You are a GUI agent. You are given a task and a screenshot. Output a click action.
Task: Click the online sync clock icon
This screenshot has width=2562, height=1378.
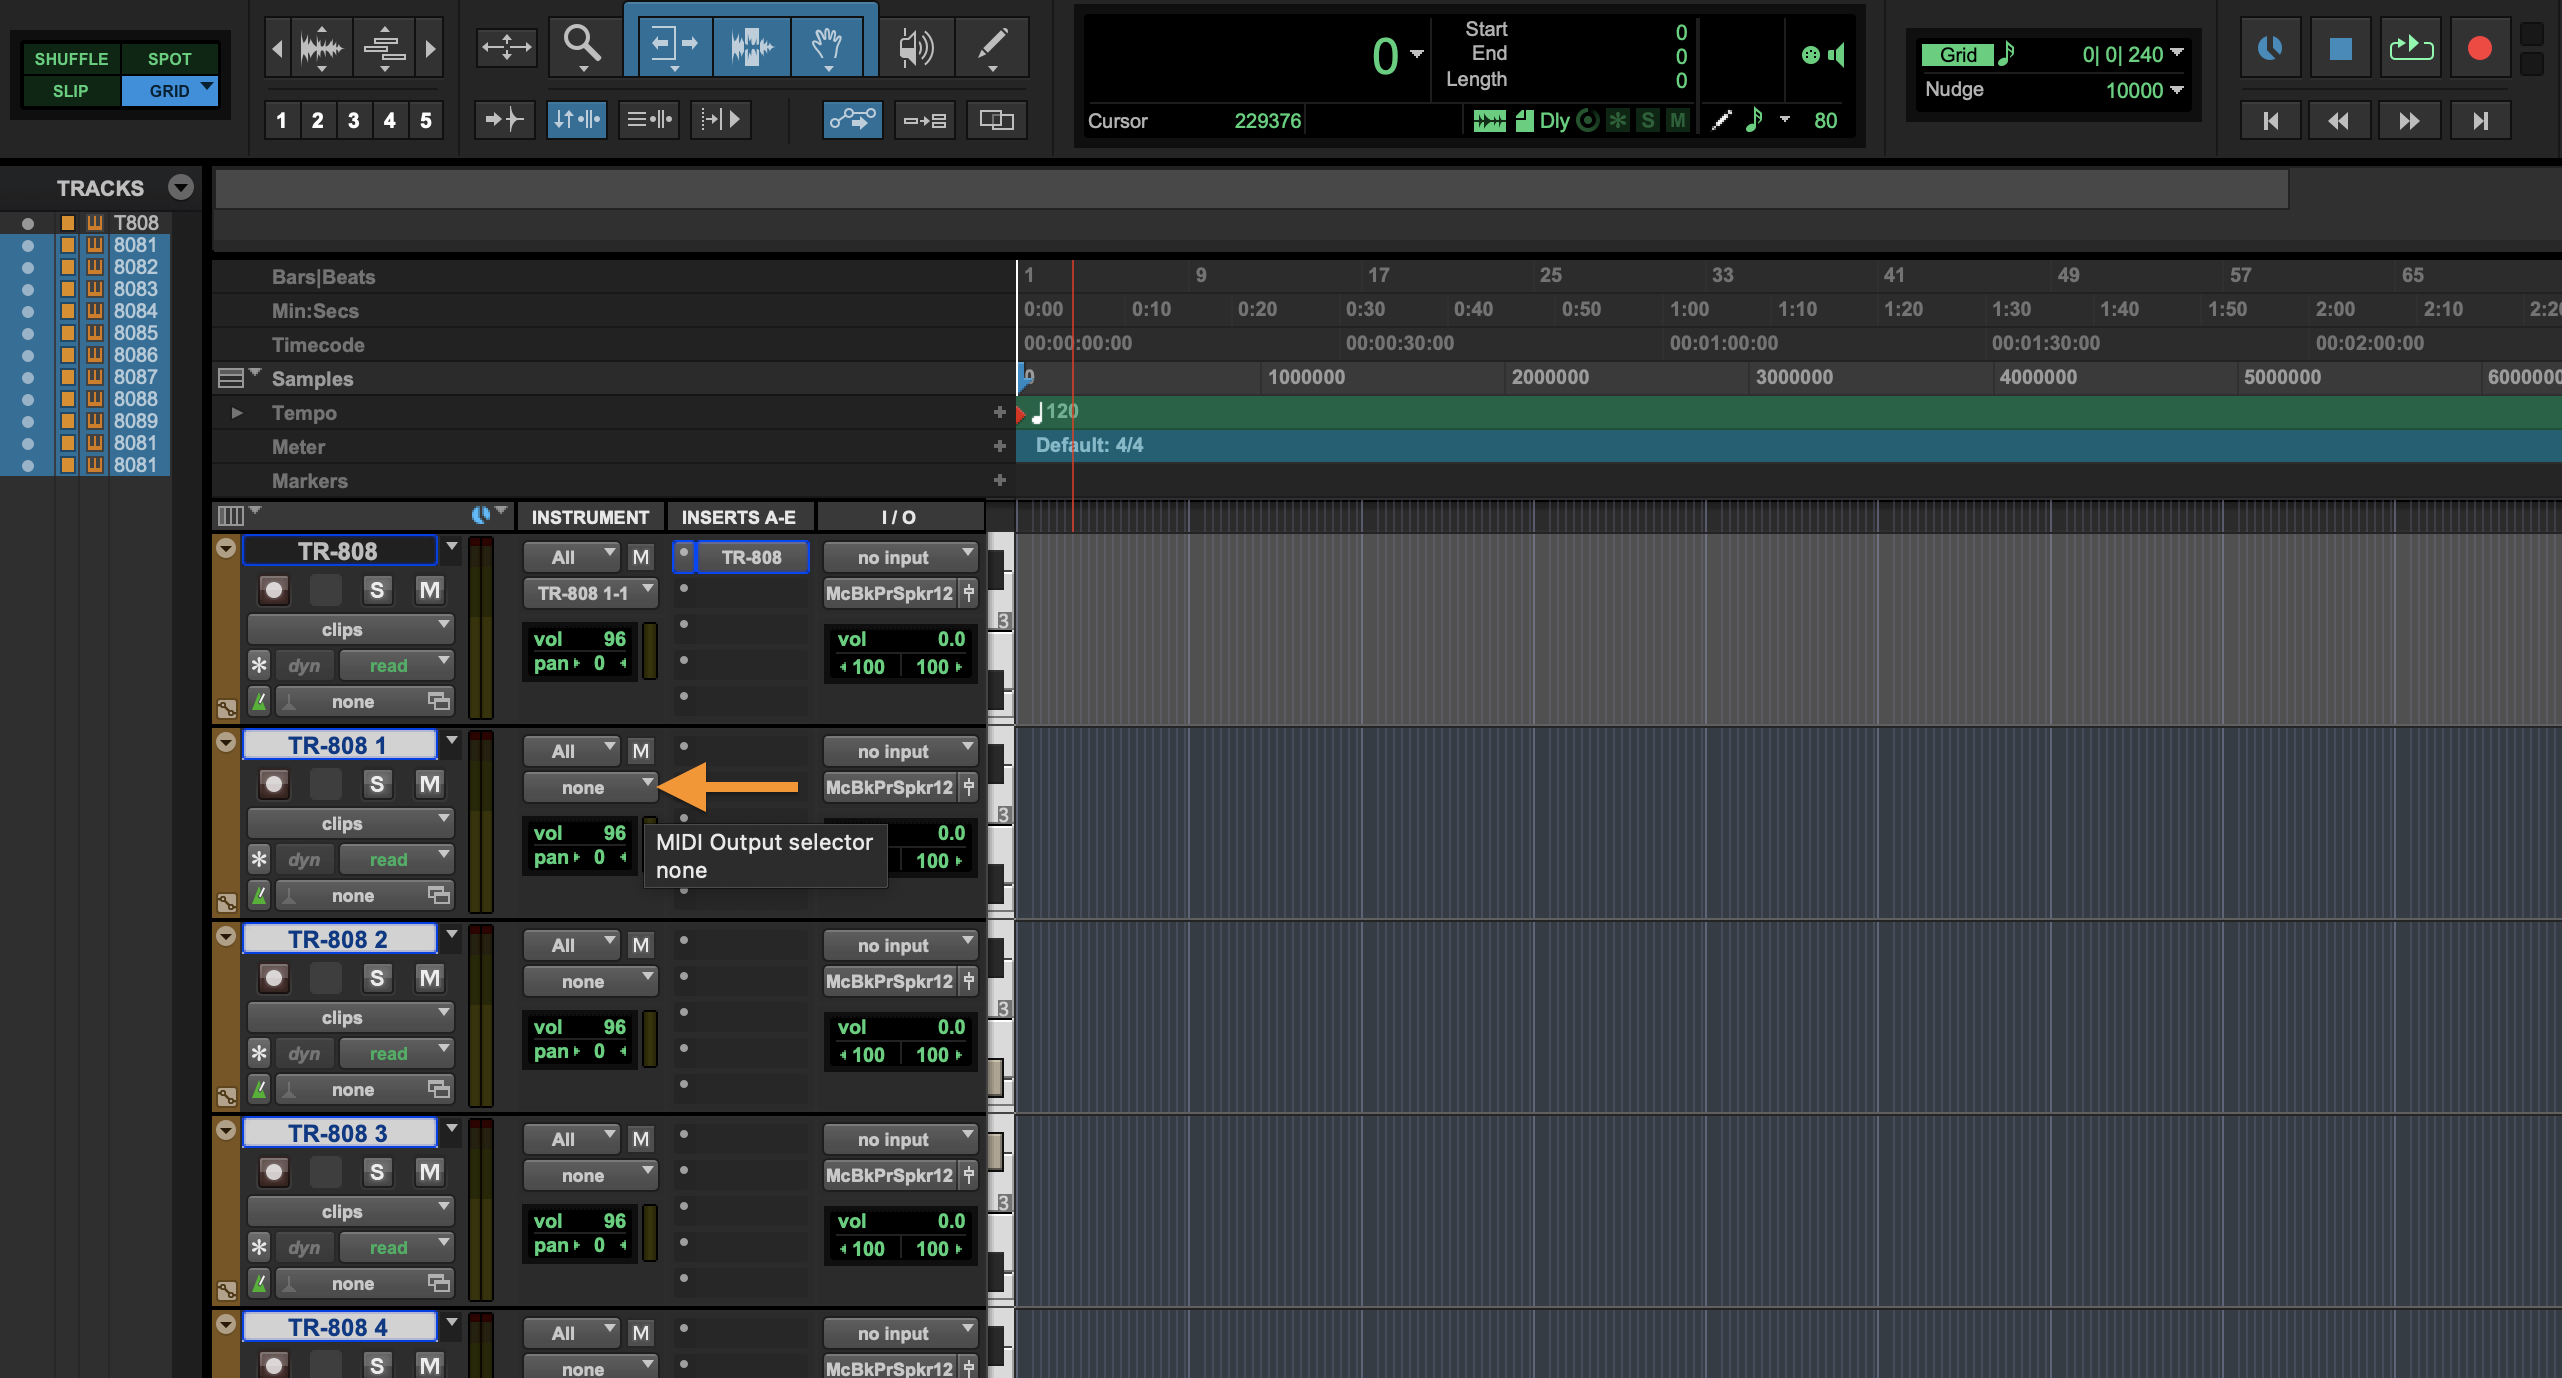[x=2271, y=48]
